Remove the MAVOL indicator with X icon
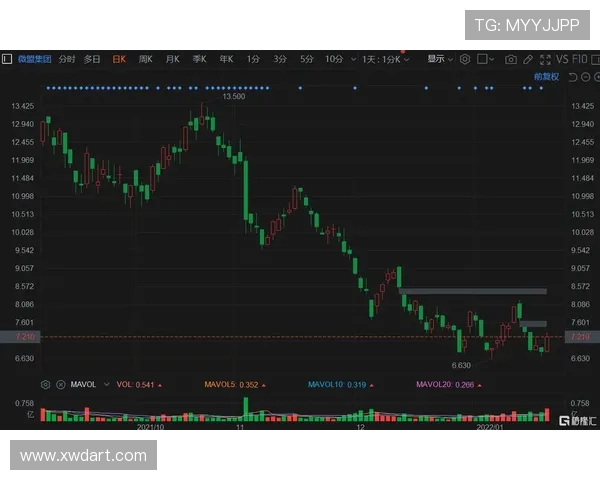This screenshot has height=480, width=600. tap(60, 385)
